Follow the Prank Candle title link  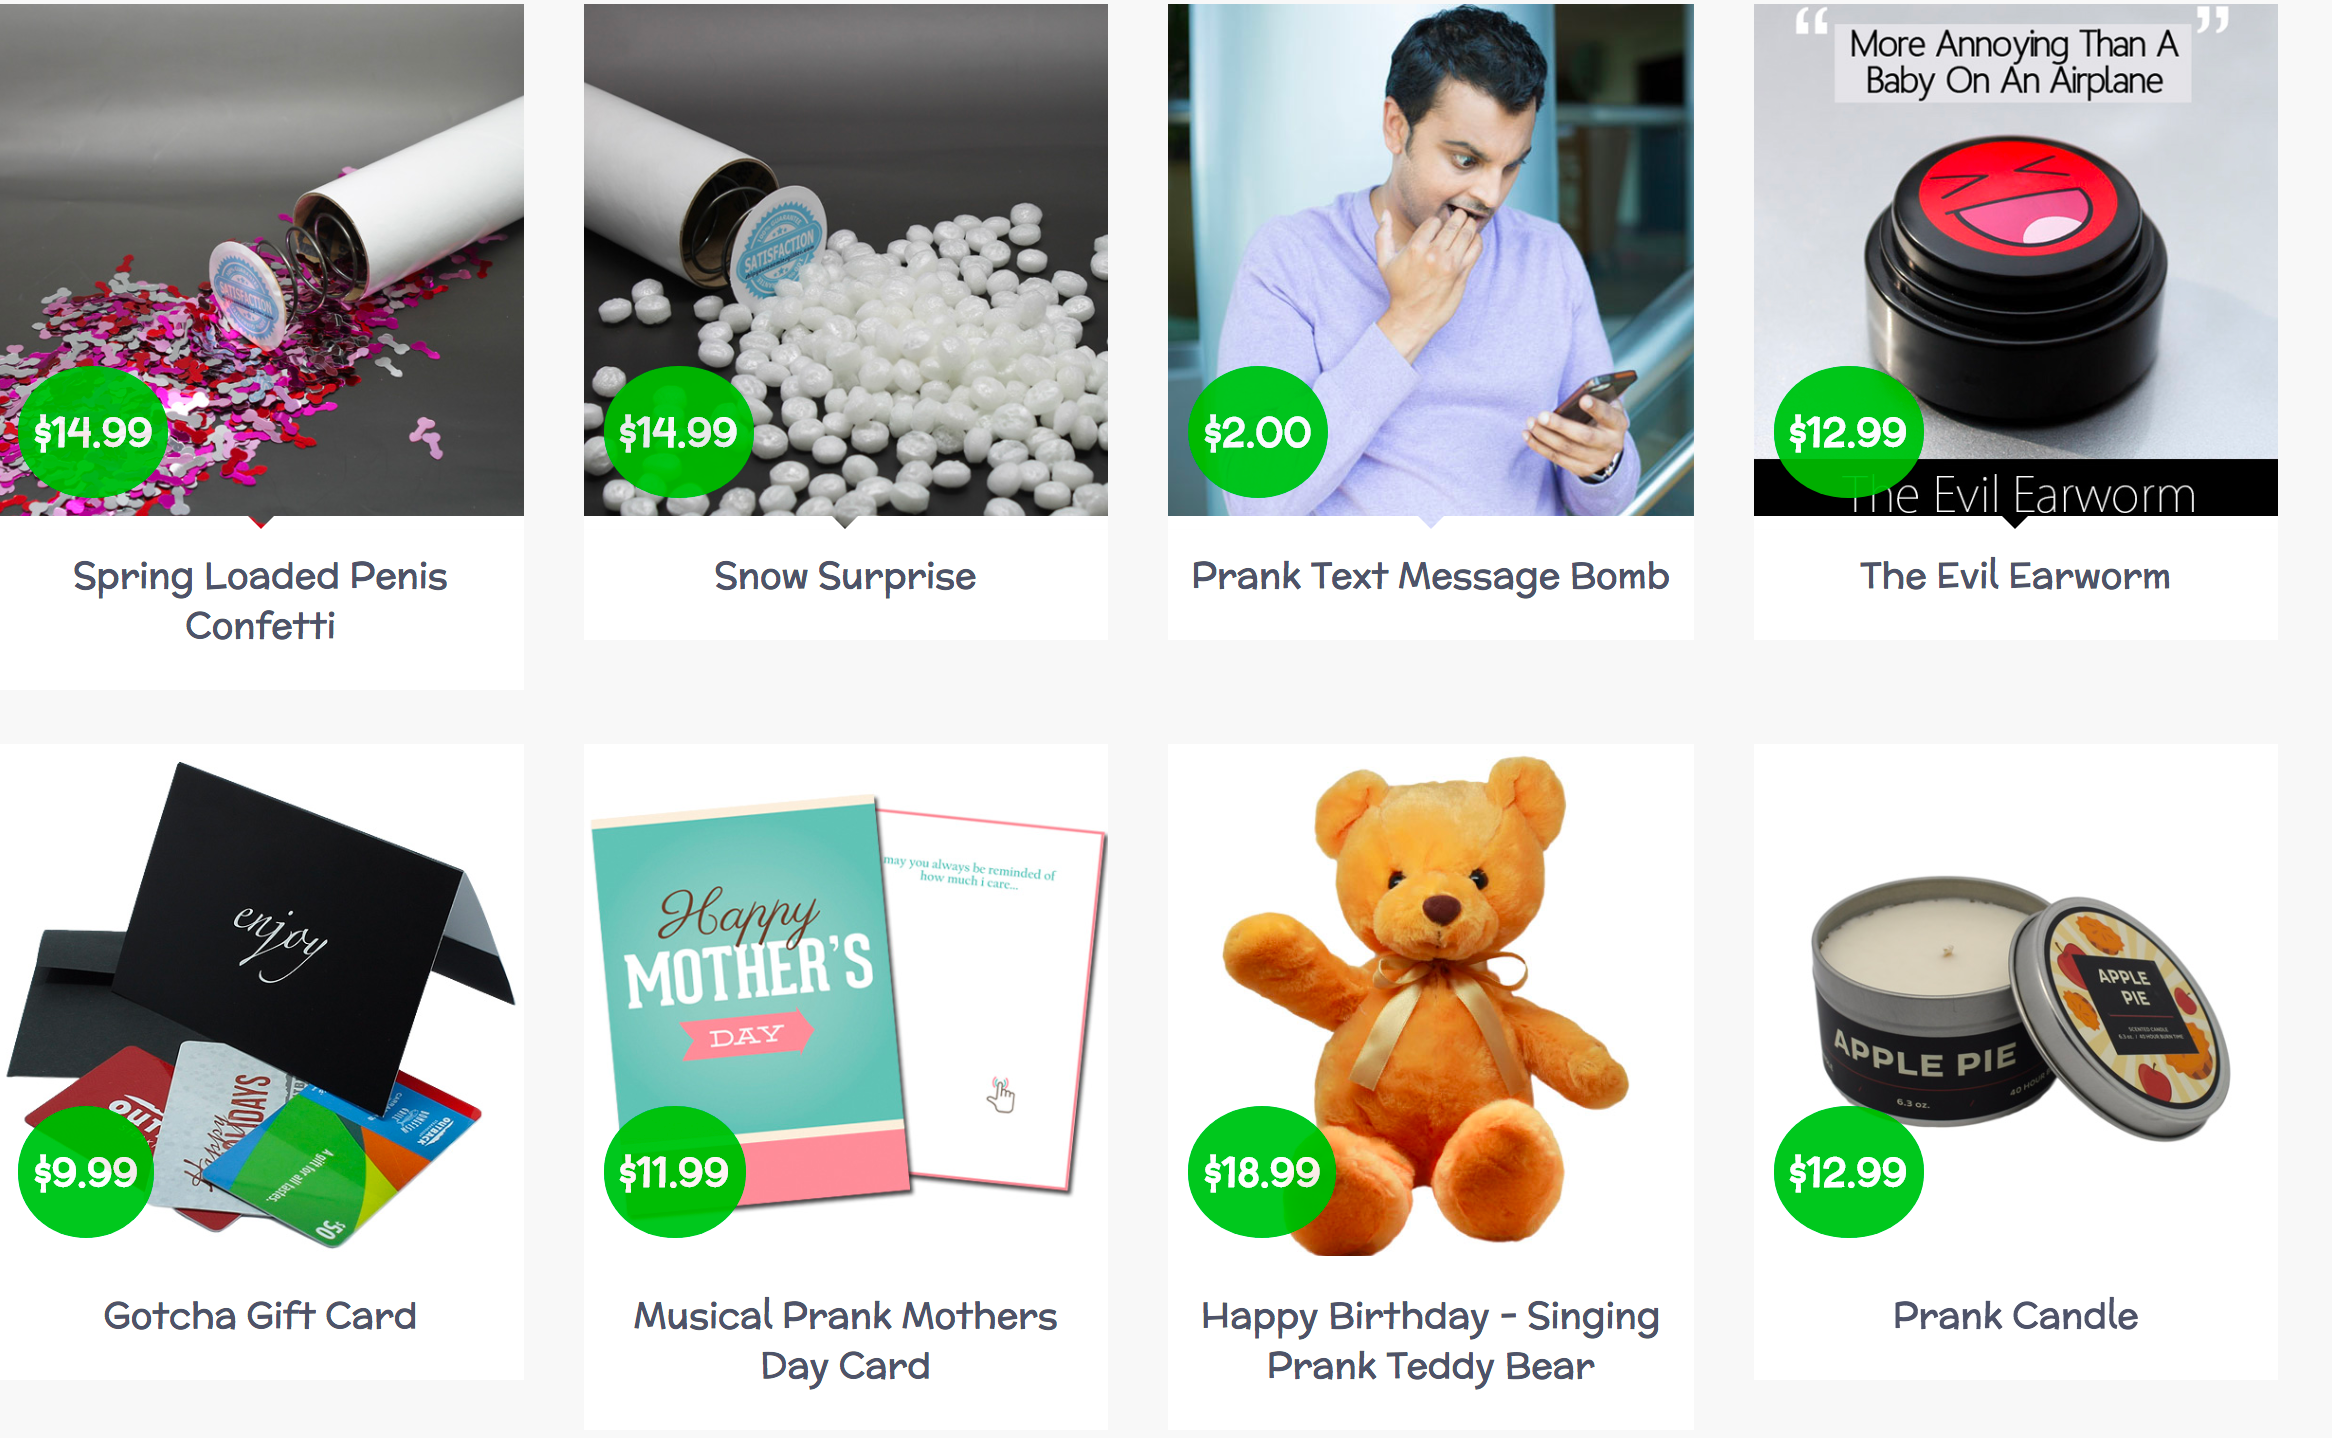tap(2015, 1316)
